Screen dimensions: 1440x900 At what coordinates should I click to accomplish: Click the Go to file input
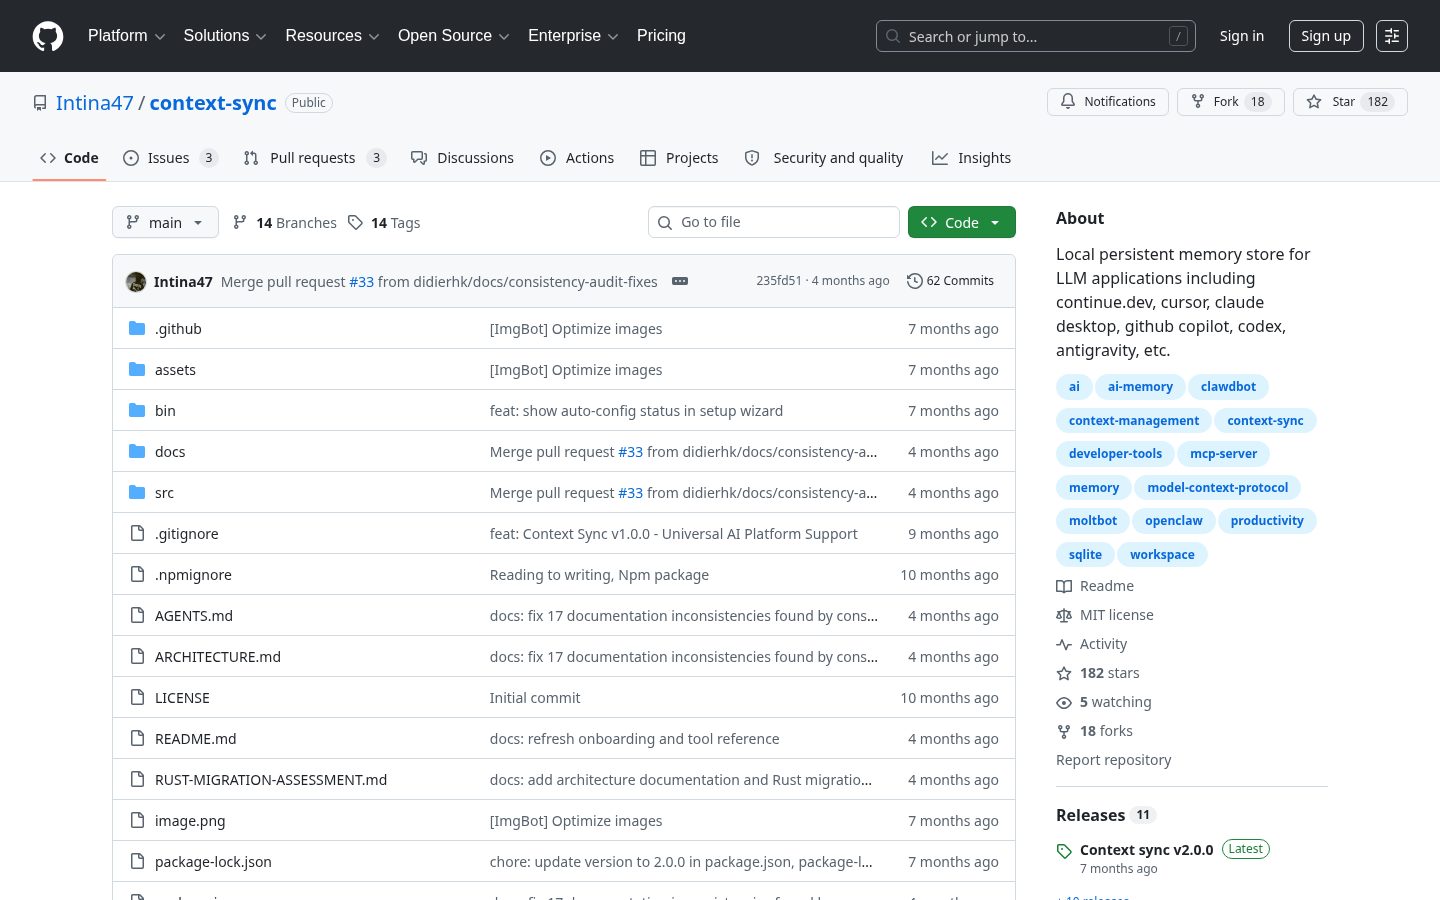coord(774,222)
